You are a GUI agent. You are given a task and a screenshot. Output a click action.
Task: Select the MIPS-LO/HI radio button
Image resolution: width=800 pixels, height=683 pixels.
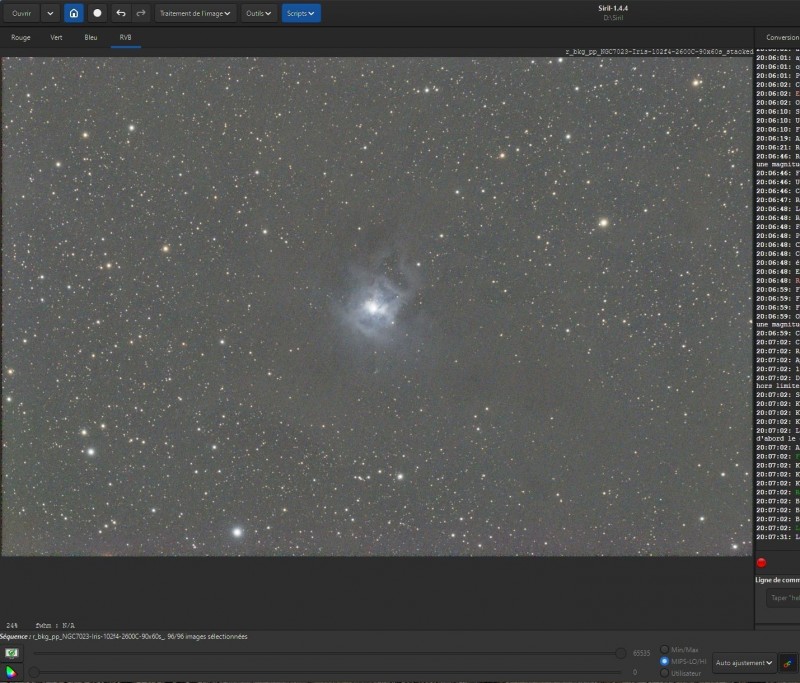point(664,661)
